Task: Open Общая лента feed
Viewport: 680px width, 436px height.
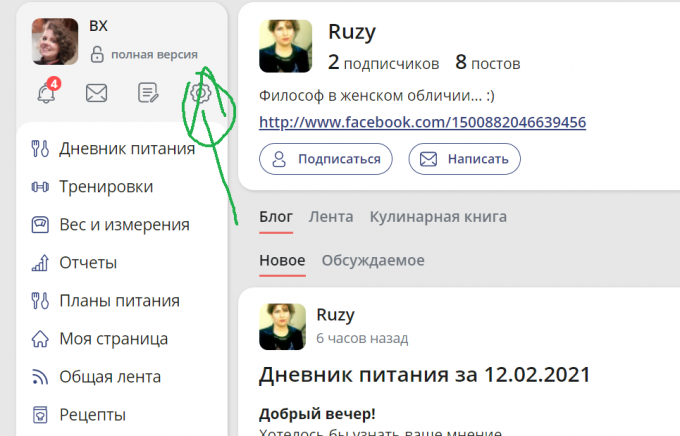Action: (x=110, y=377)
